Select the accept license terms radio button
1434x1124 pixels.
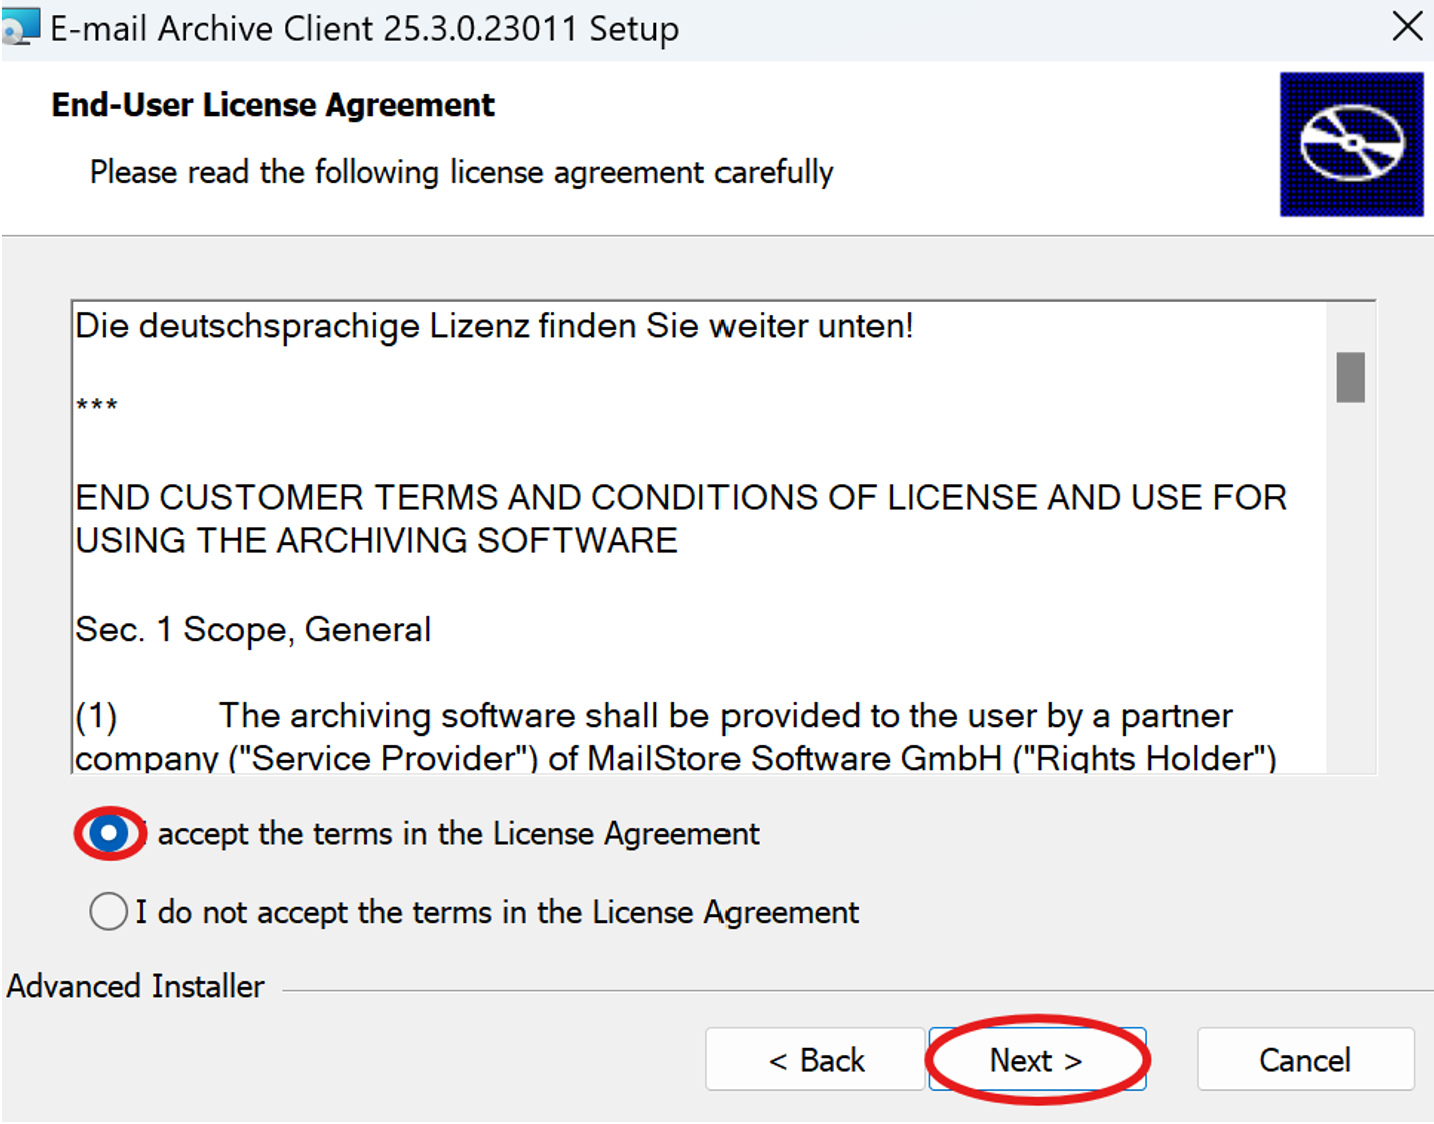(x=109, y=833)
